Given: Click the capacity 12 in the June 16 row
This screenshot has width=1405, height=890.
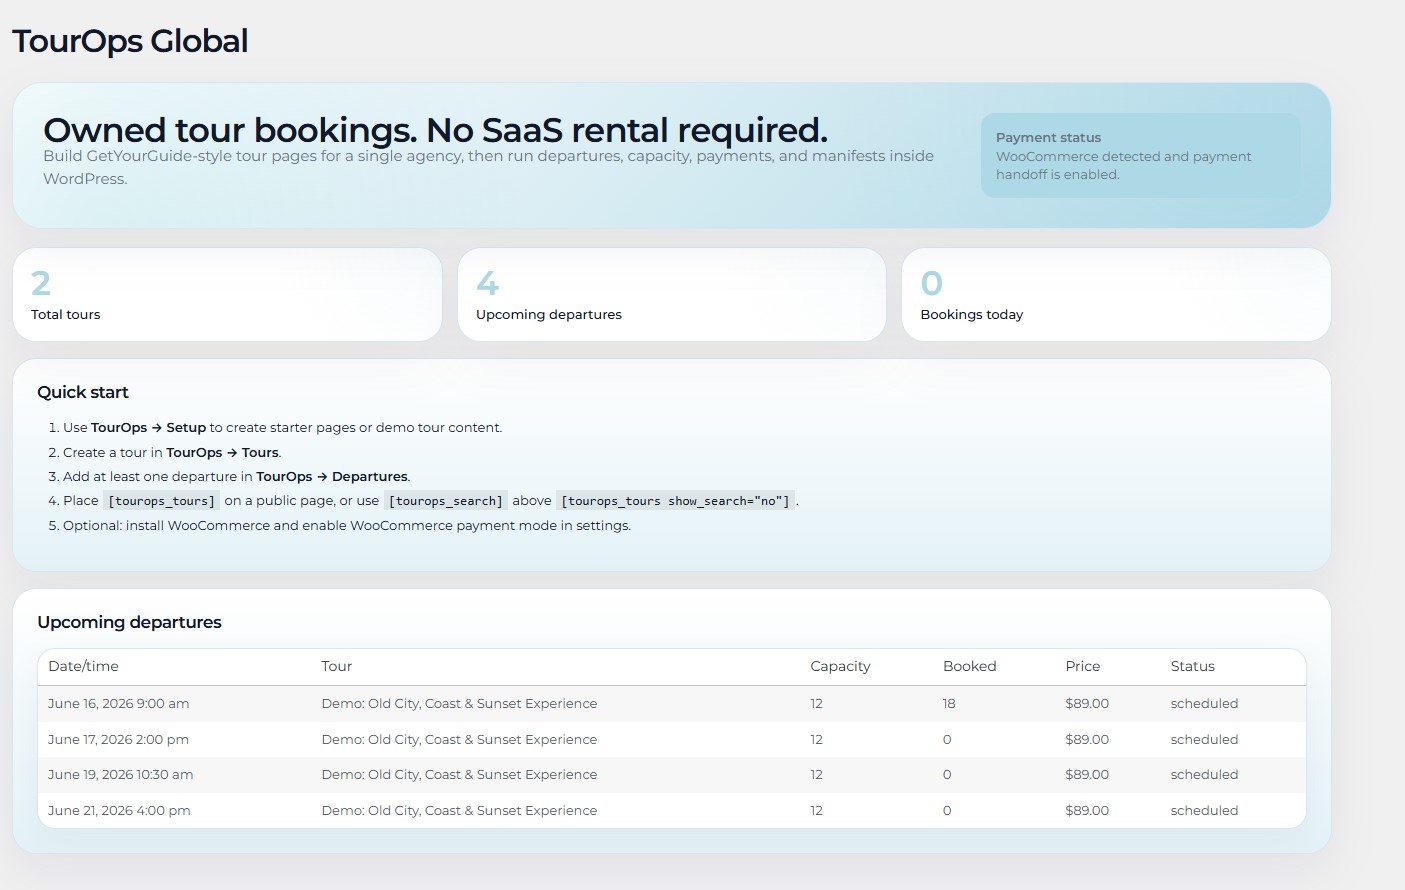Looking at the screenshot, I should click(x=816, y=704).
